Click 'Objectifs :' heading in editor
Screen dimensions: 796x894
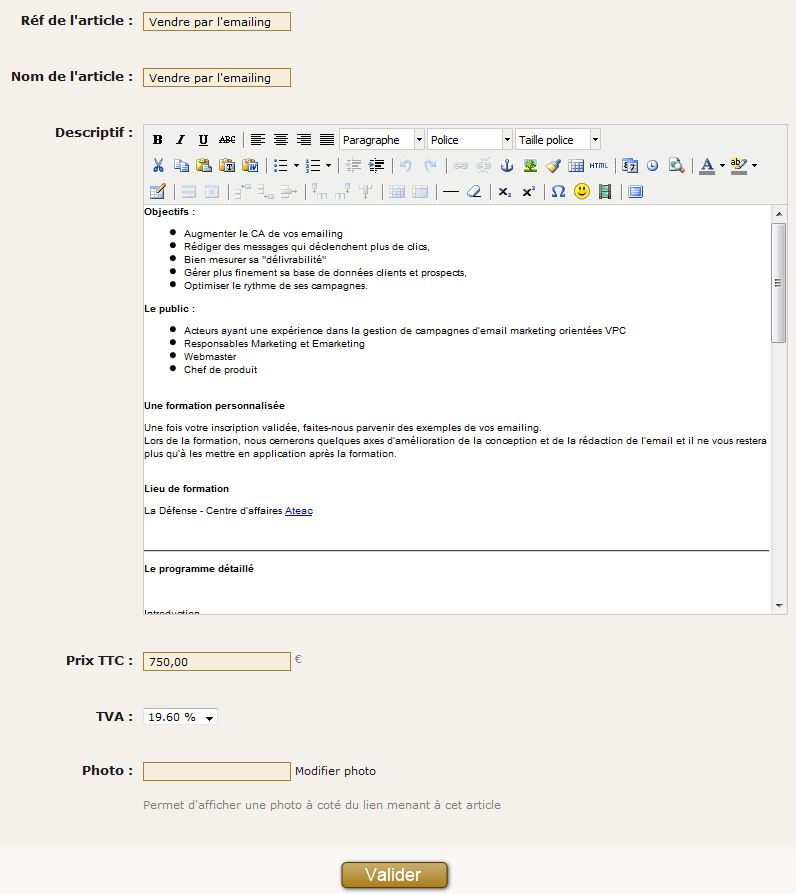click(x=169, y=212)
